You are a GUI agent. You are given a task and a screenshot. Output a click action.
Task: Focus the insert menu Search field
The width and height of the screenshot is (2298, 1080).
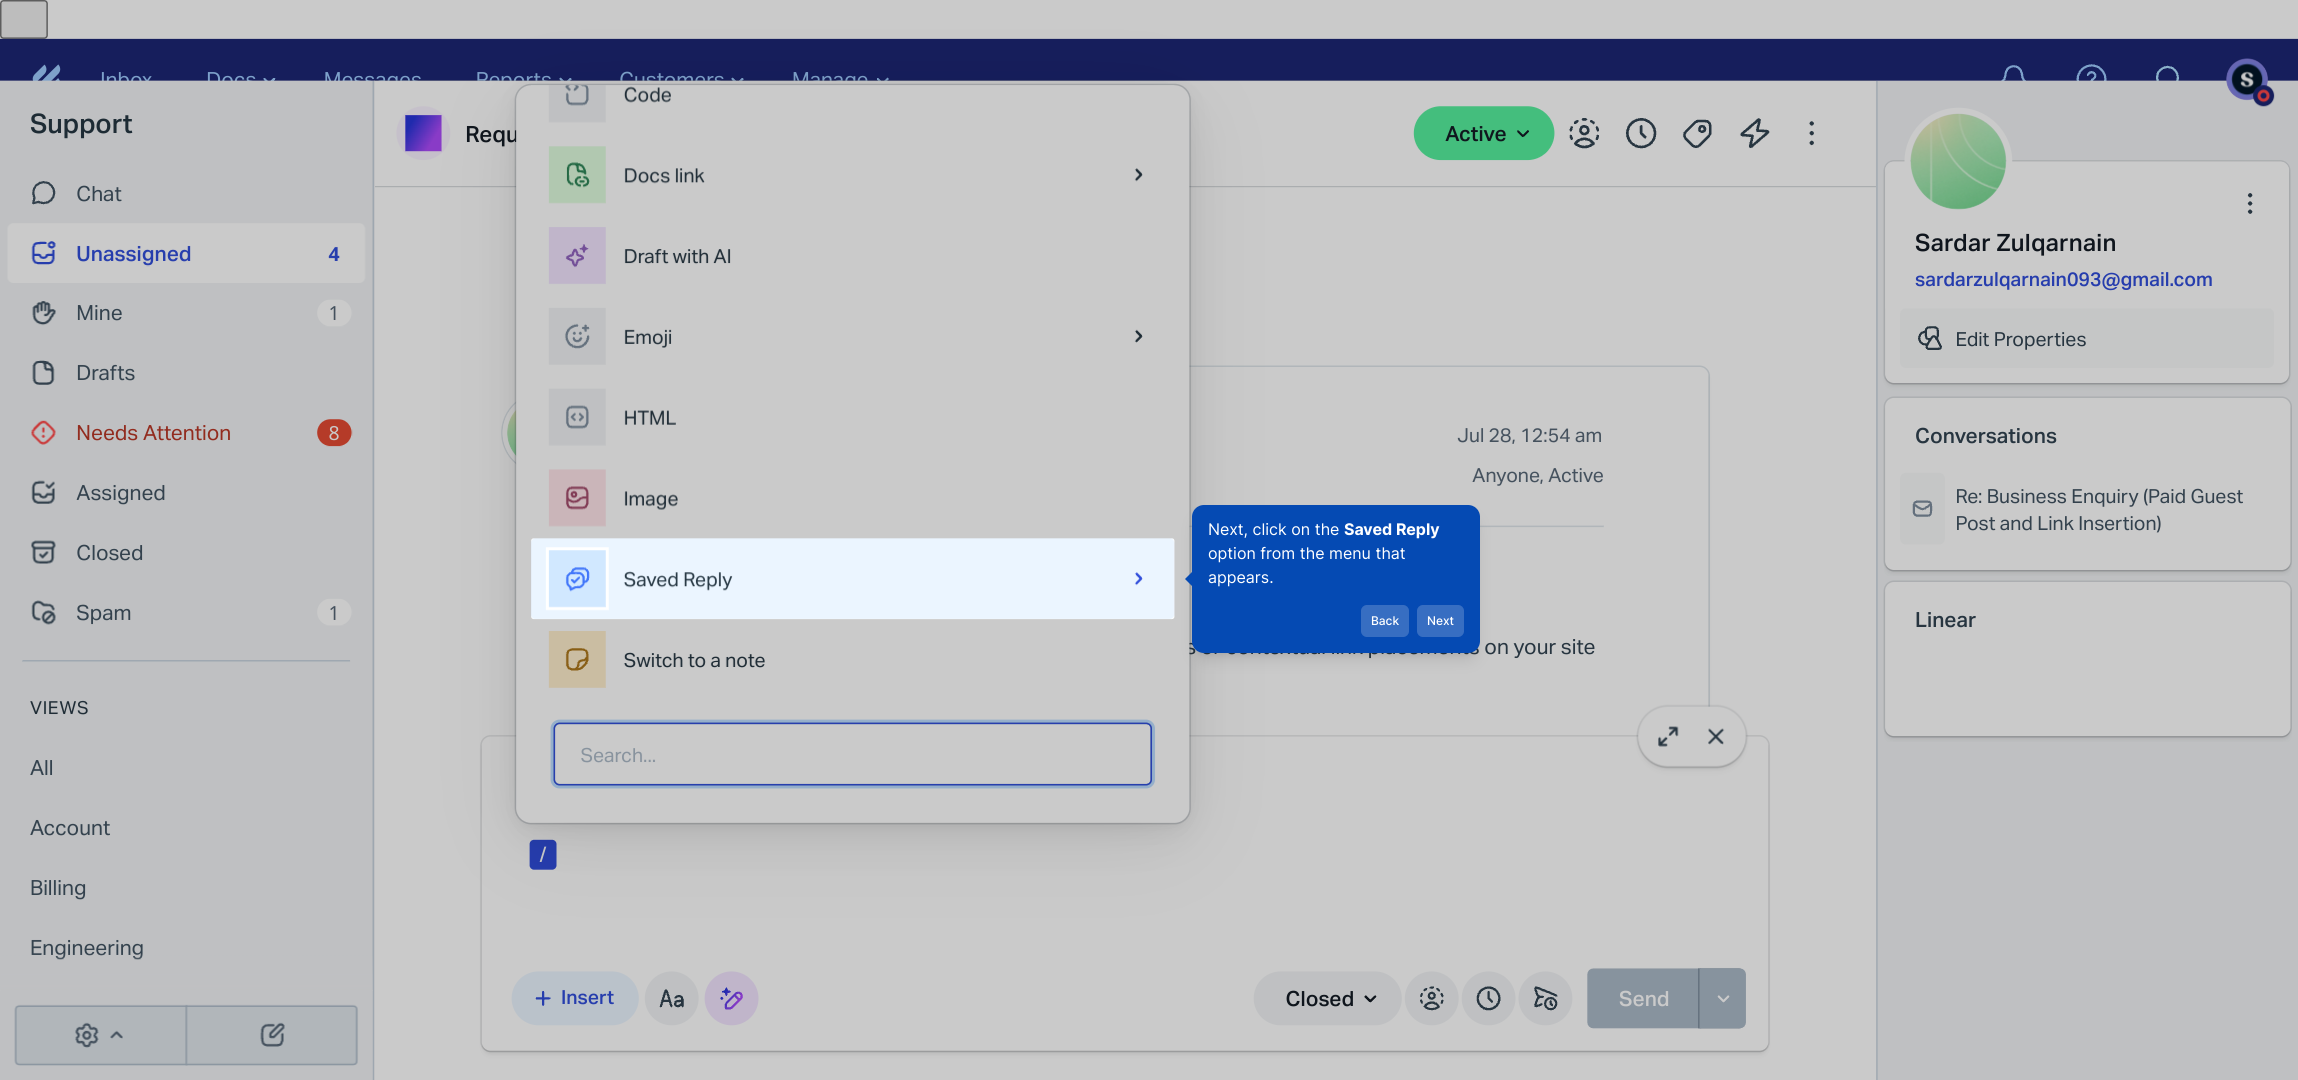click(852, 754)
